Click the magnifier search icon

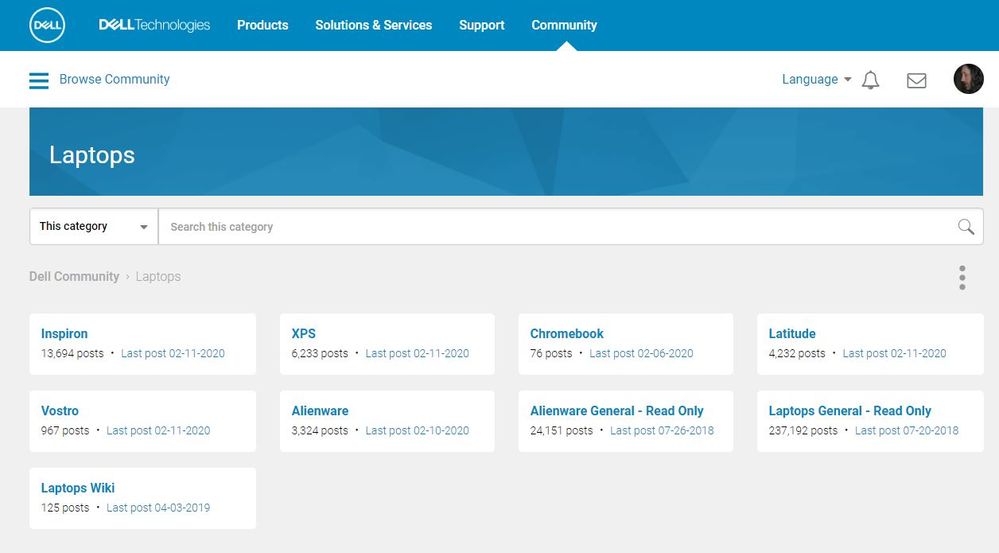tap(966, 226)
